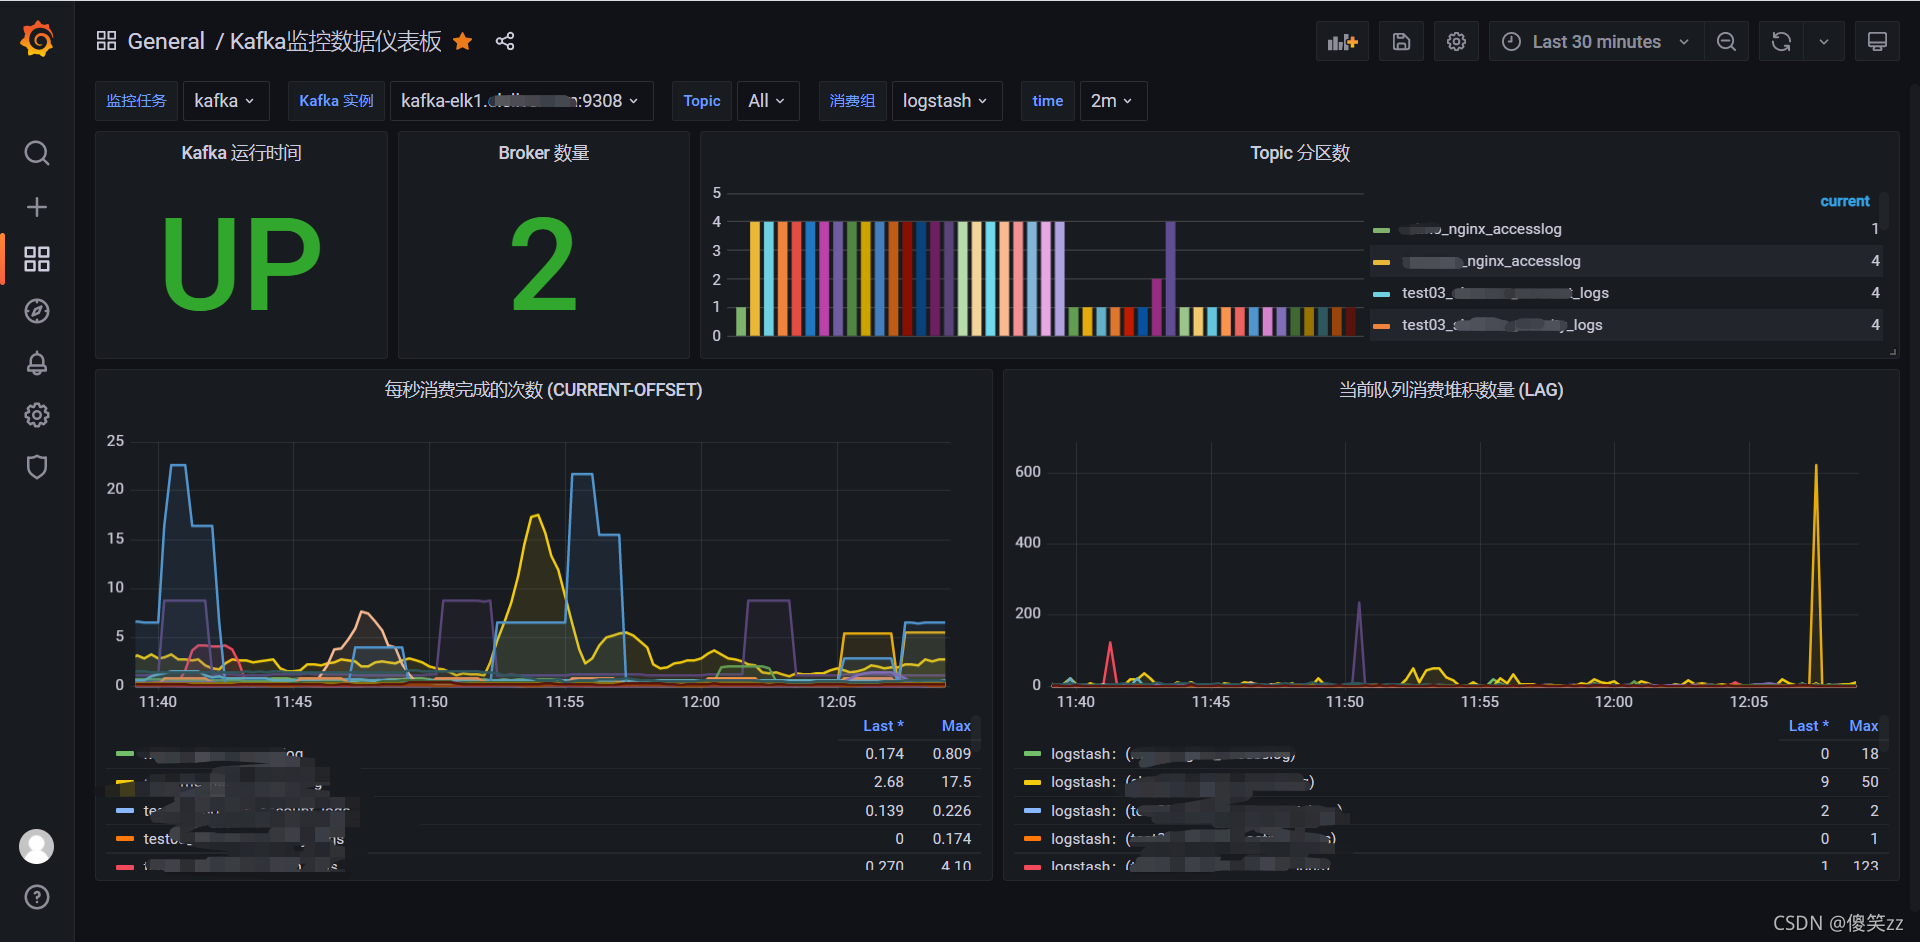Toggle the green nginx_accesslog series with value 1
The width and height of the screenshot is (1920, 942).
(x=1481, y=229)
